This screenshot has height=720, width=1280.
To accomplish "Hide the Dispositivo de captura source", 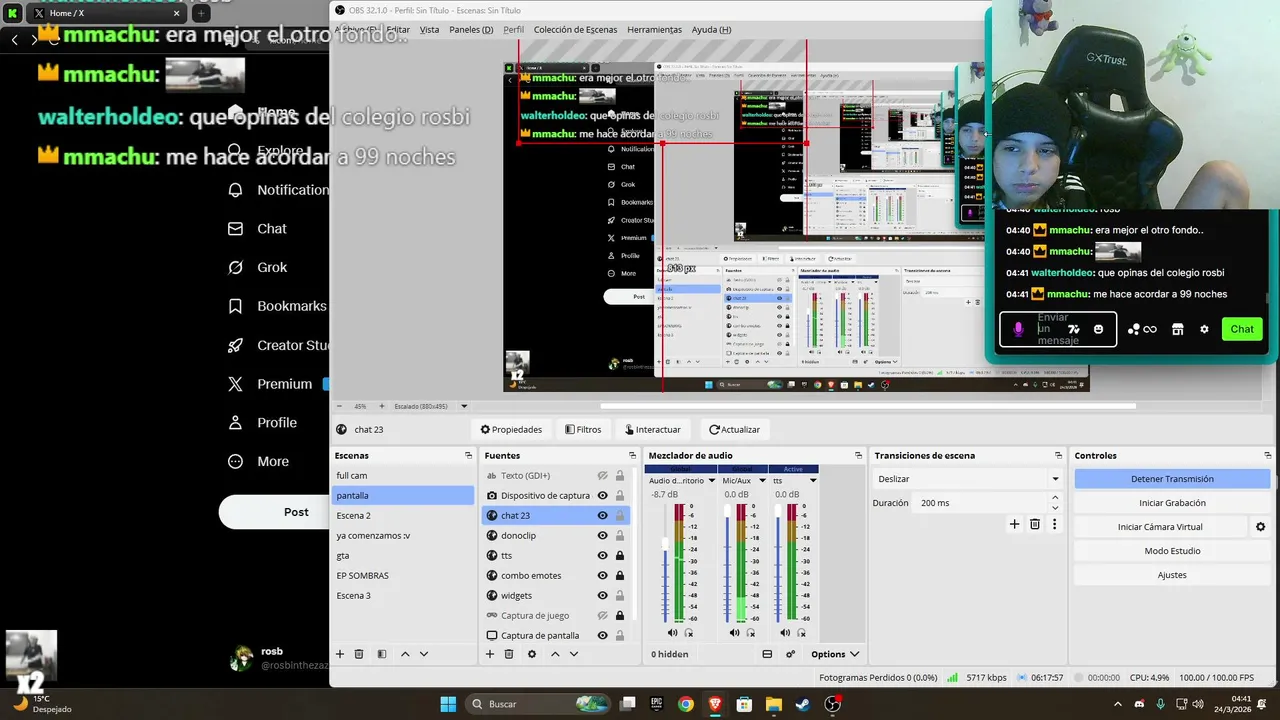I will [603, 496].
